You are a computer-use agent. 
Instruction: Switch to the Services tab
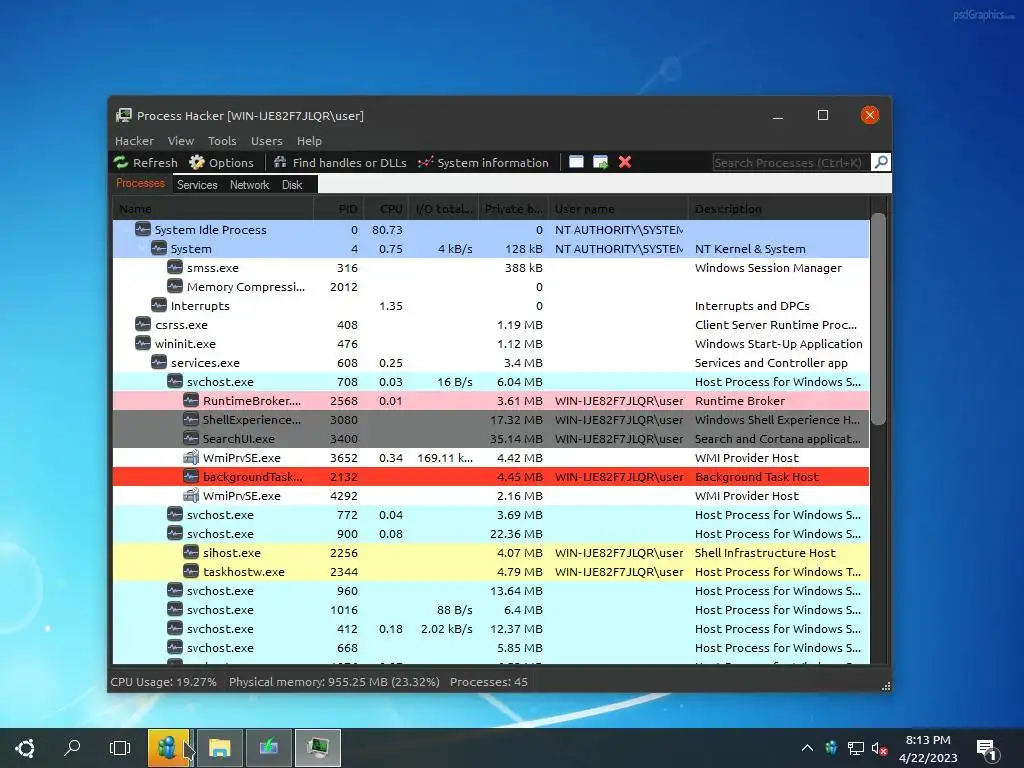pos(197,185)
